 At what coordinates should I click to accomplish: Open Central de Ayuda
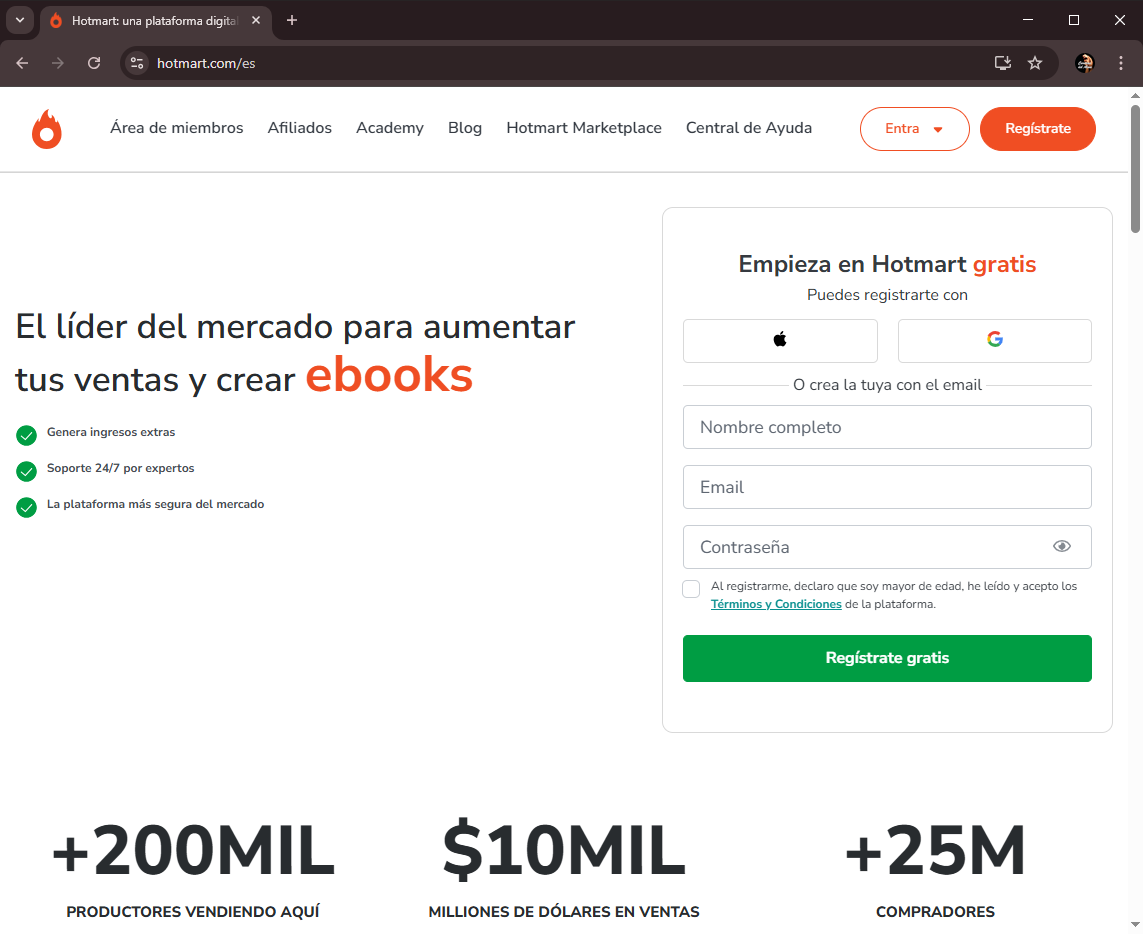point(749,128)
